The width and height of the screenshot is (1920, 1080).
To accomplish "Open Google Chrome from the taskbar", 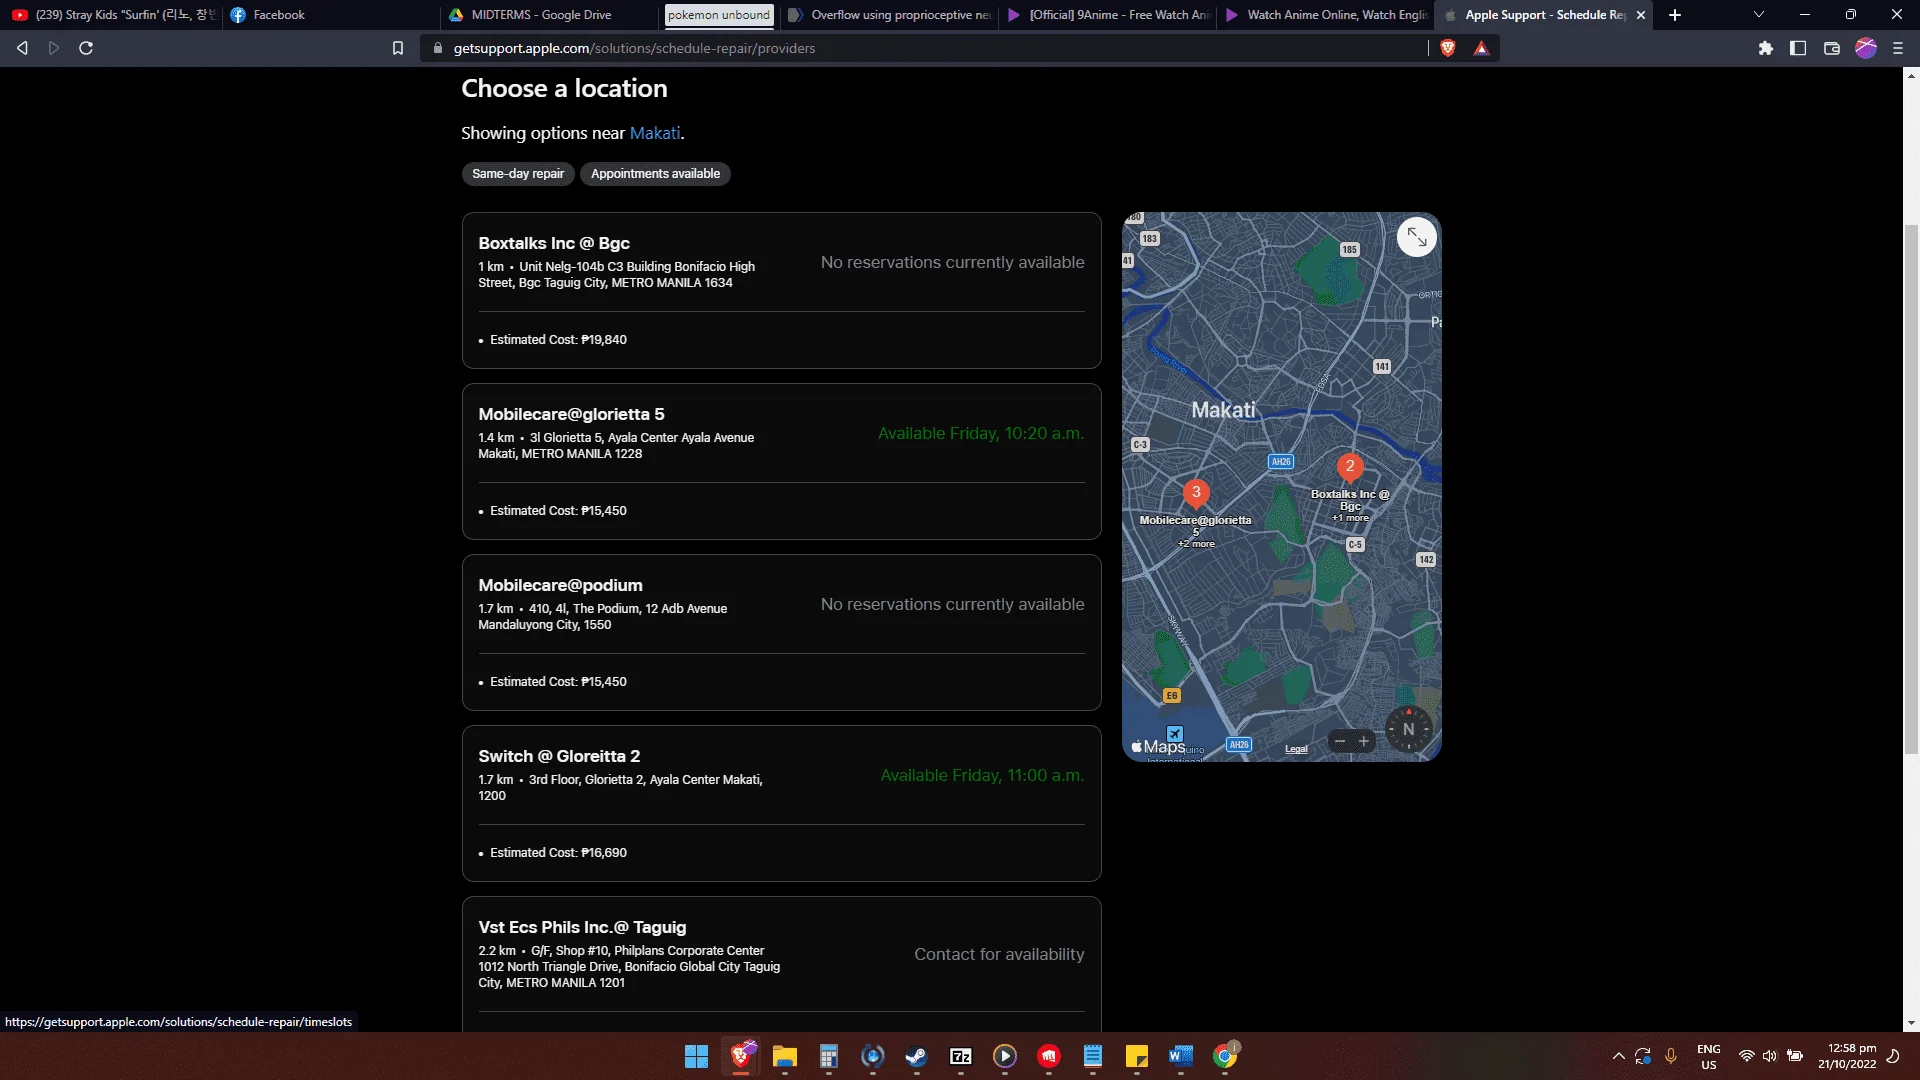I will [1225, 1056].
